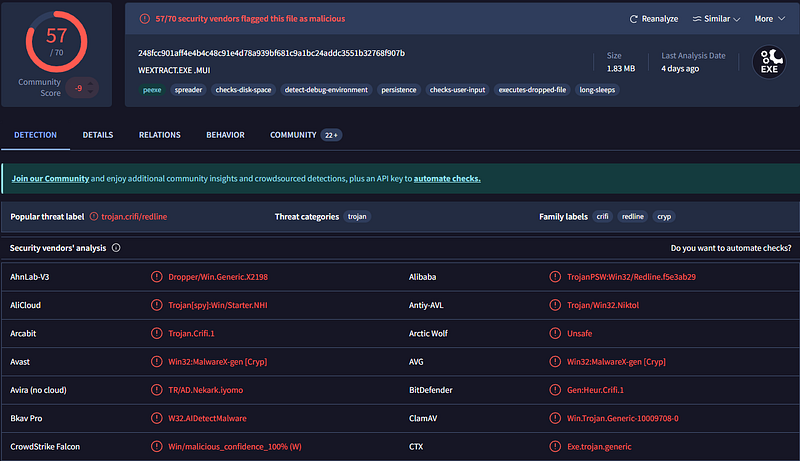This screenshot has width=800, height=461.
Task: Click the Gen:Heur.Crifi.1 result
Action: (x=595, y=390)
